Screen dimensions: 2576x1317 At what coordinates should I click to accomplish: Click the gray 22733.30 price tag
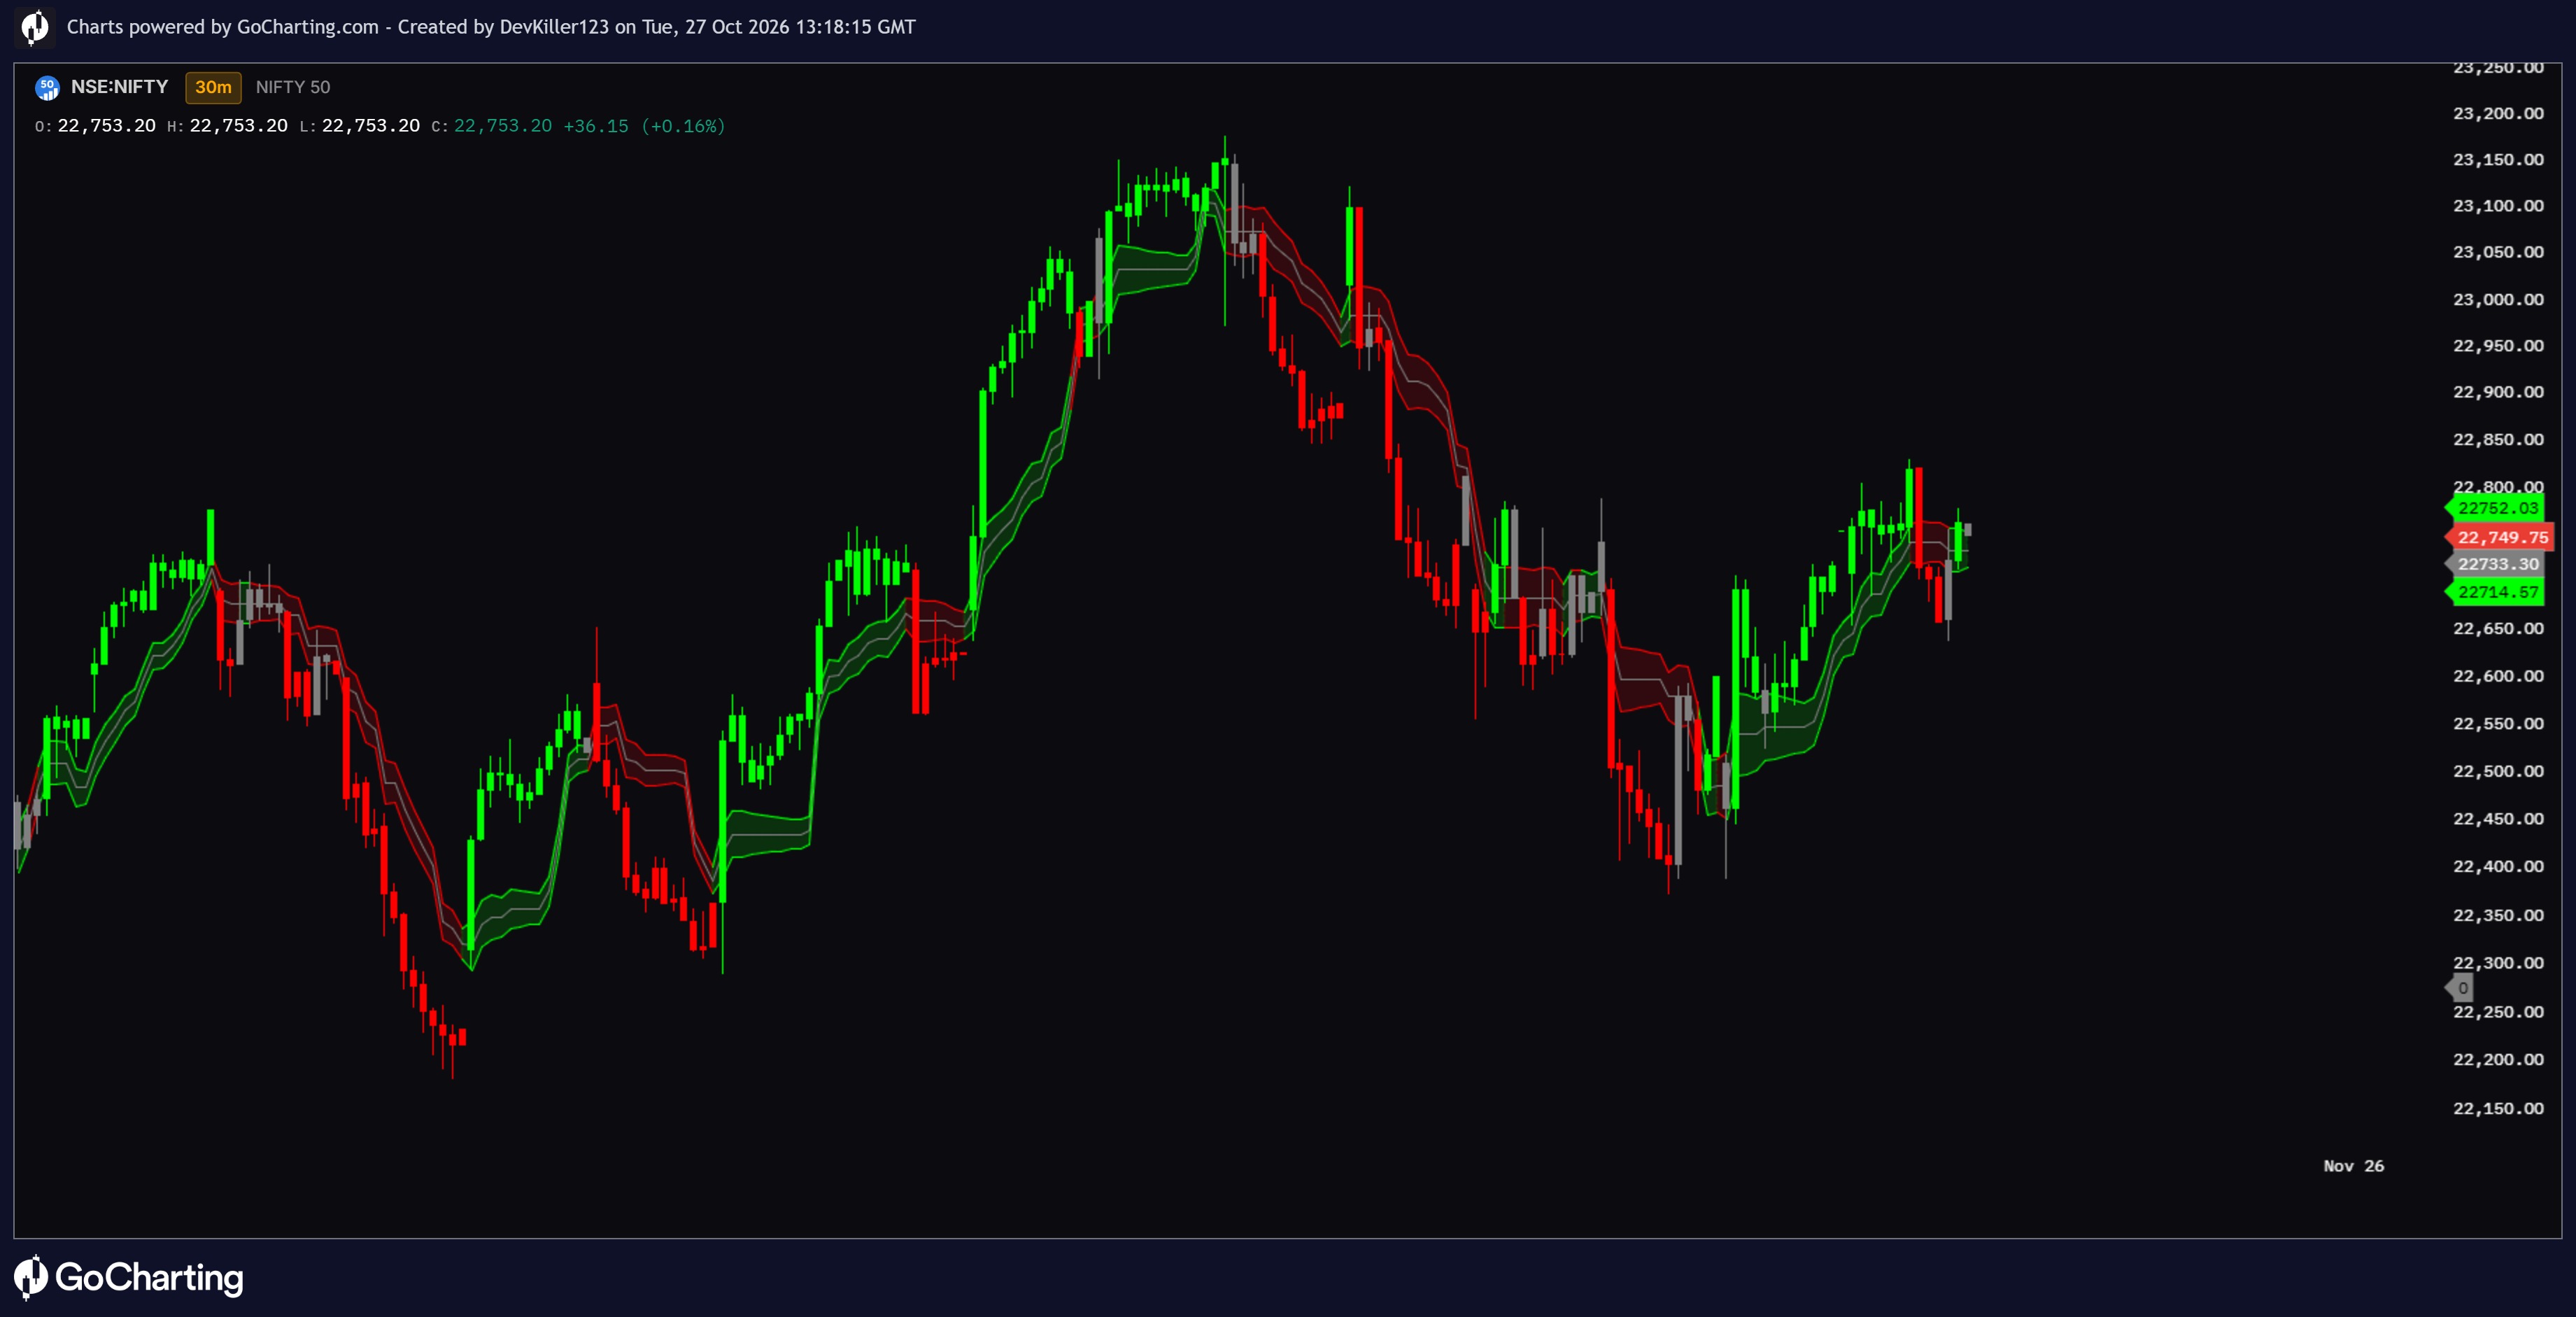point(2495,564)
